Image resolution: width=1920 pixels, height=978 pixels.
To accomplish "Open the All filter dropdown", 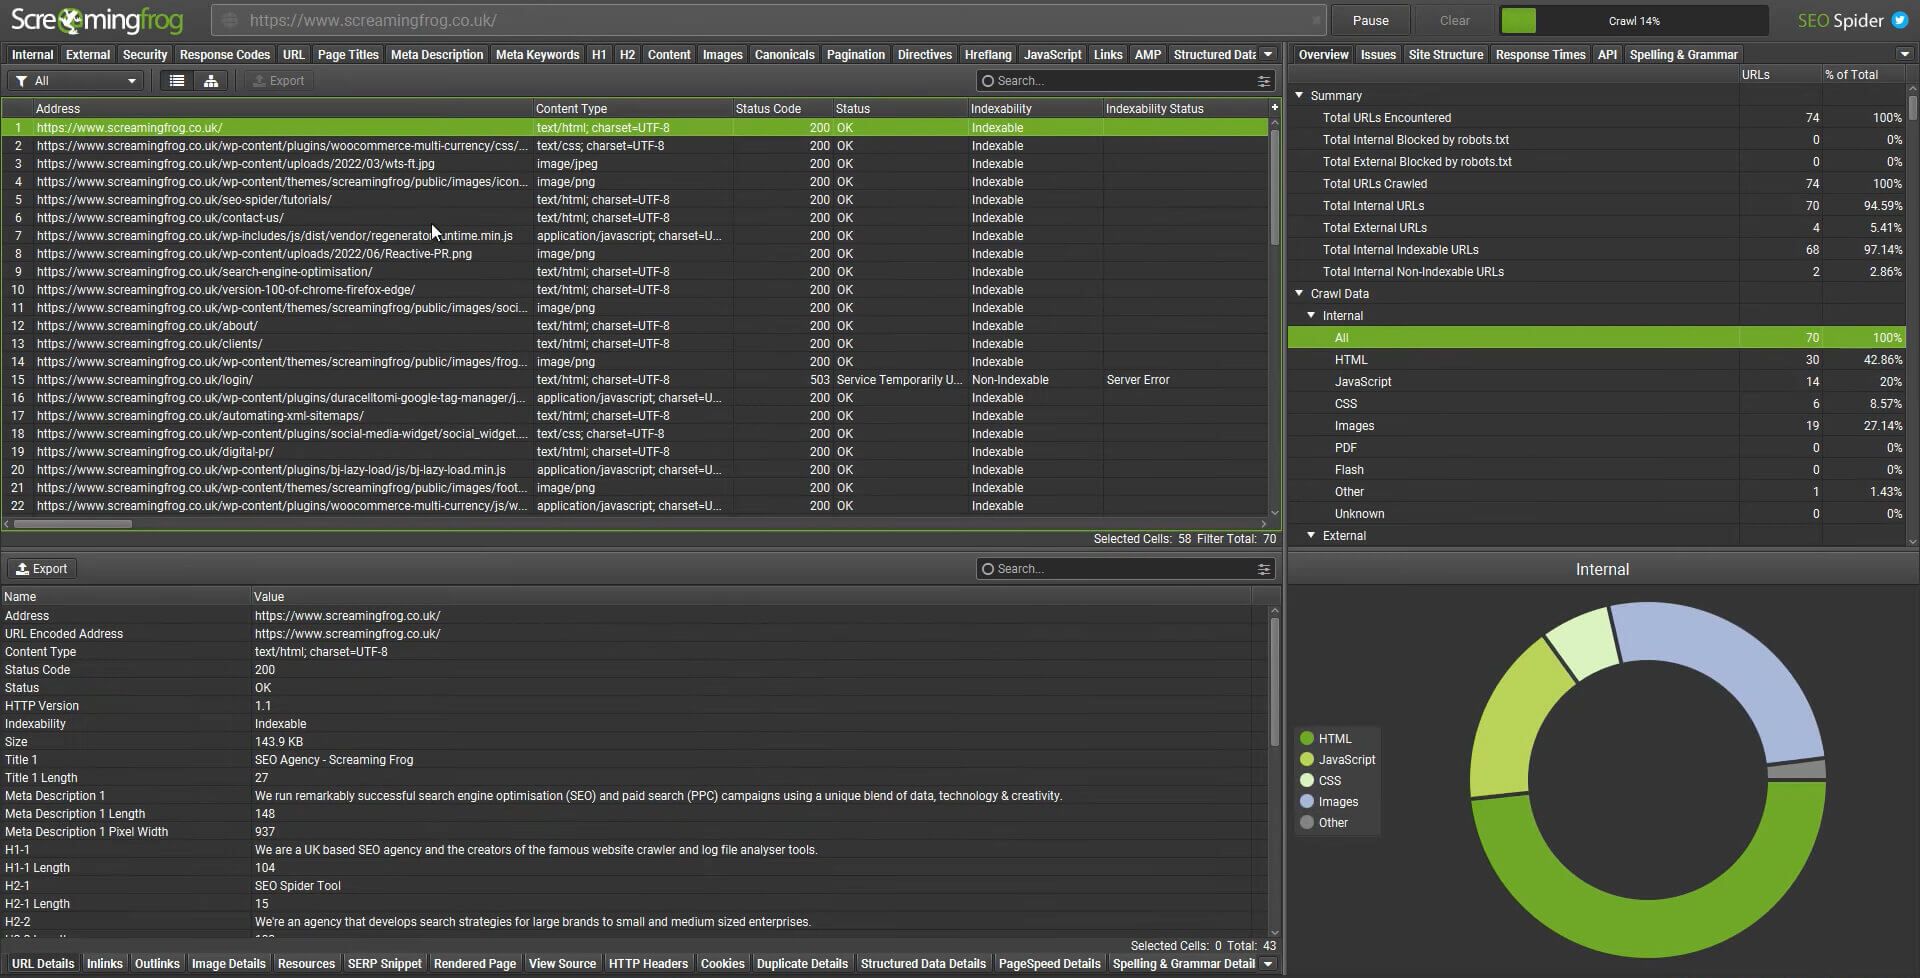I will [x=76, y=81].
